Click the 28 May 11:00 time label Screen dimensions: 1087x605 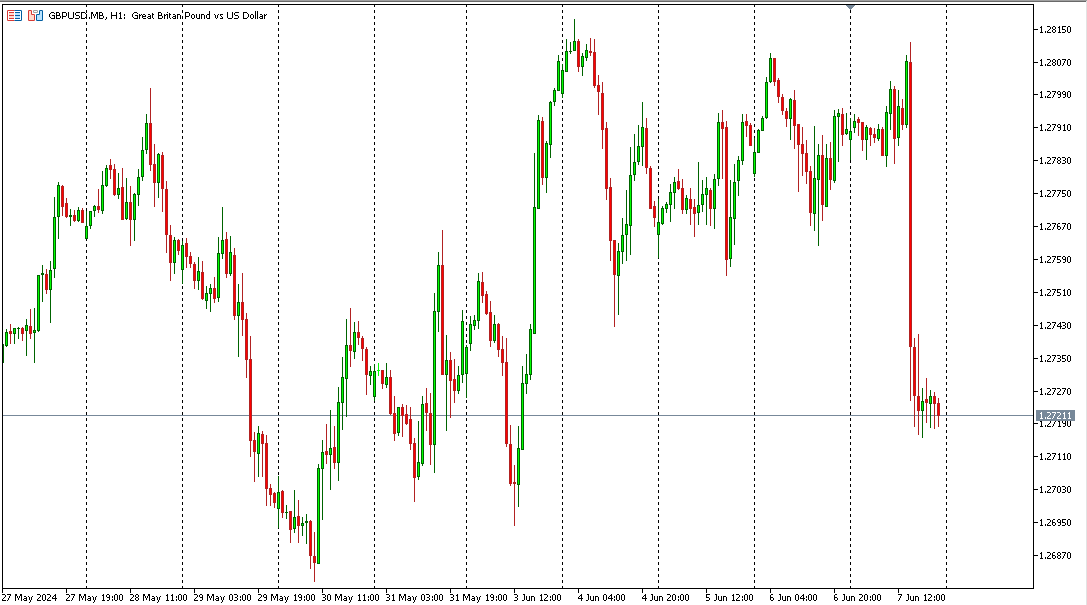coord(158,597)
